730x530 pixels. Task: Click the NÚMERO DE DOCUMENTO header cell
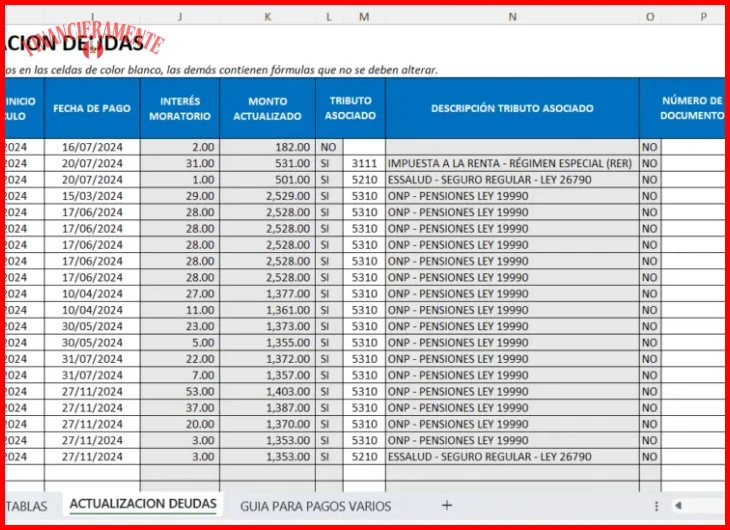tap(683, 108)
